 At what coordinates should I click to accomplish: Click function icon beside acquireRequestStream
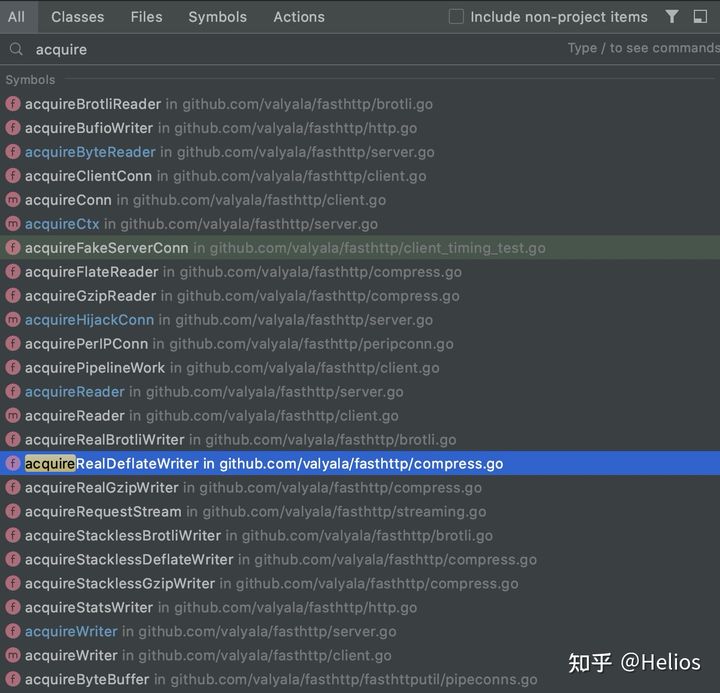coord(13,511)
